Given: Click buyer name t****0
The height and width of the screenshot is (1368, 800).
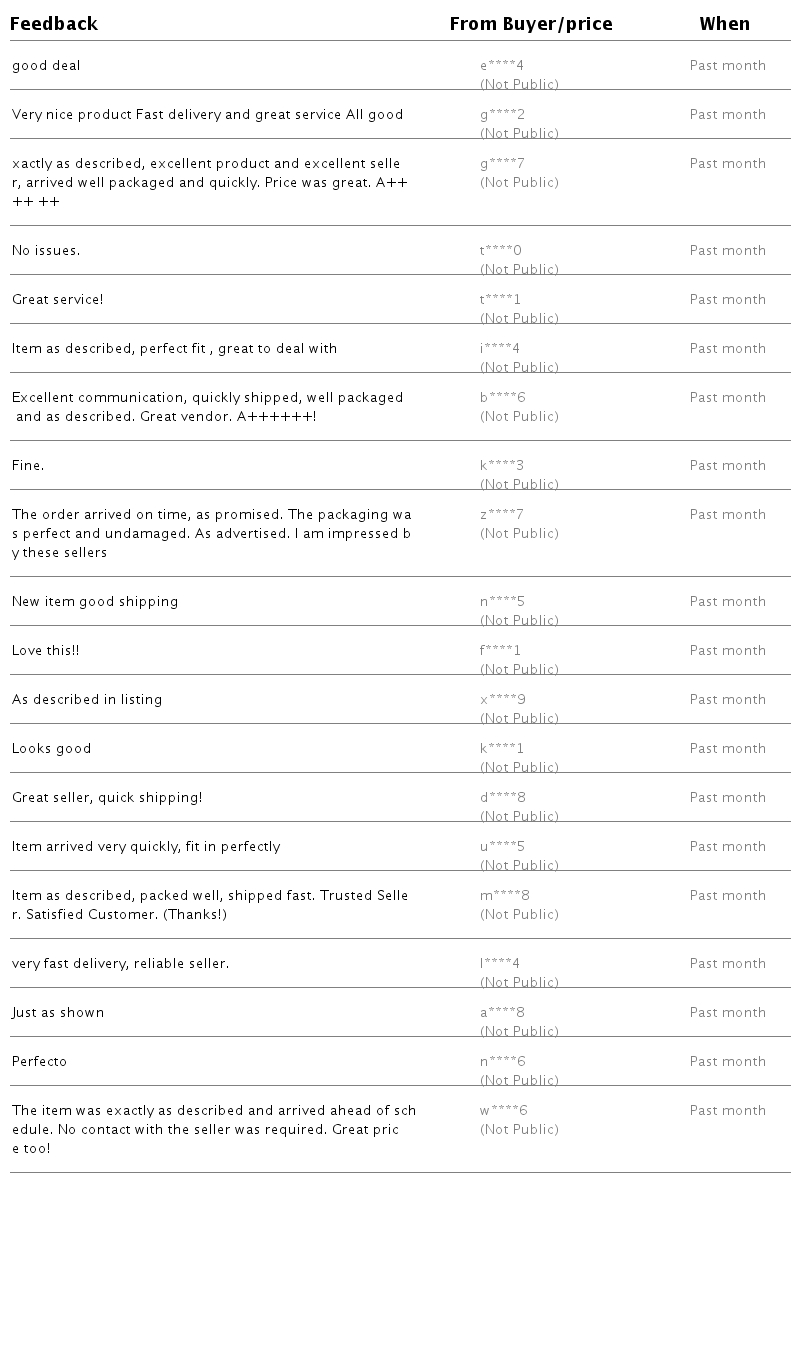Looking at the screenshot, I should coord(501,251).
